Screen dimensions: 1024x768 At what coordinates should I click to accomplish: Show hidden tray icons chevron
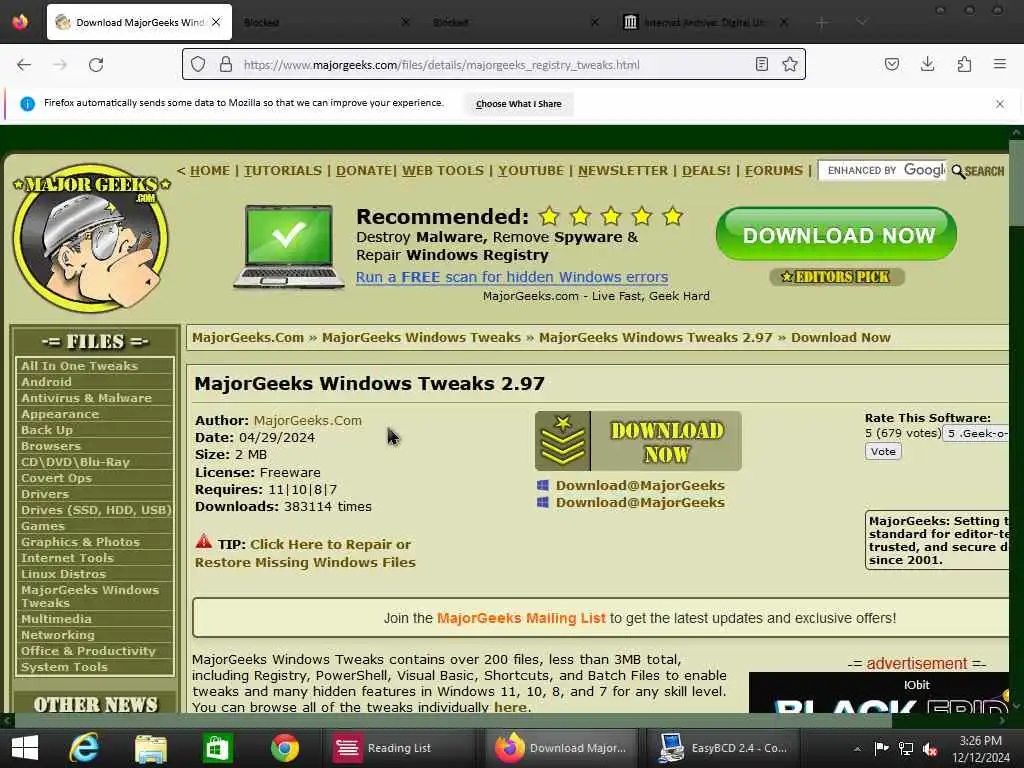click(857, 748)
